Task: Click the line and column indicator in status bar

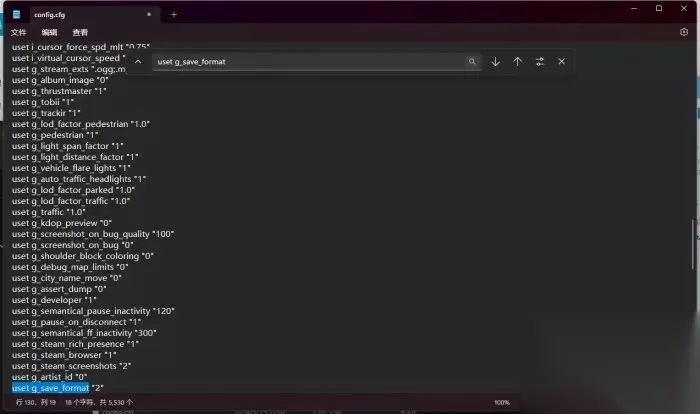Action: pos(36,402)
